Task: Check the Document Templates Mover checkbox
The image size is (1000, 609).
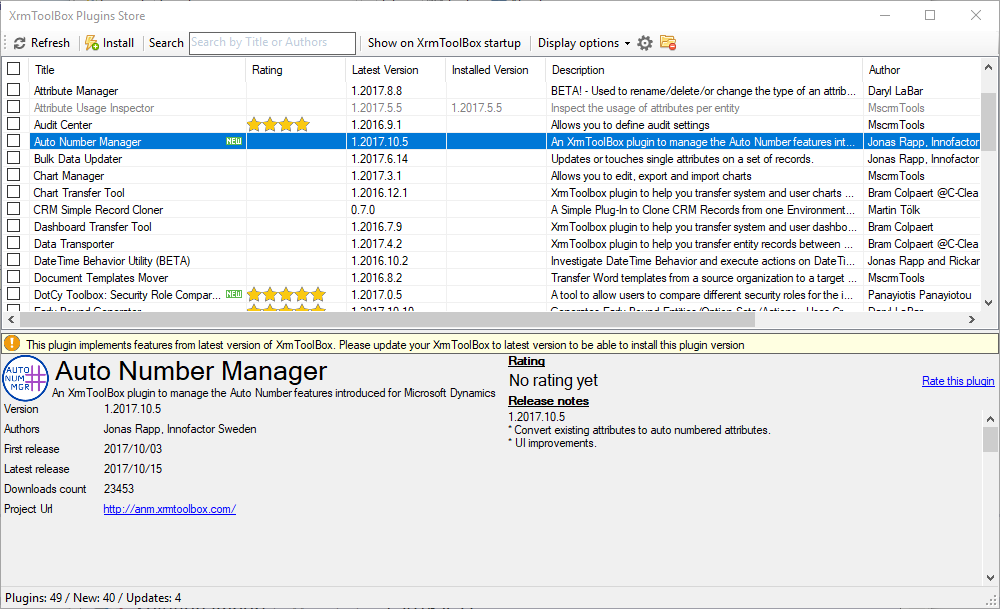Action: [13, 277]
